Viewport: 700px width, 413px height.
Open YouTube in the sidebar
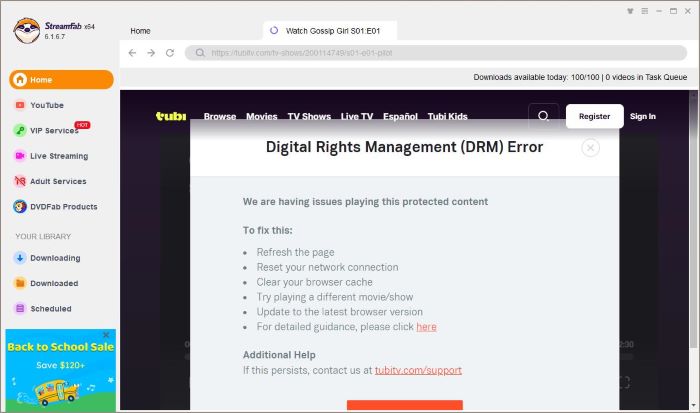(47, 105)
